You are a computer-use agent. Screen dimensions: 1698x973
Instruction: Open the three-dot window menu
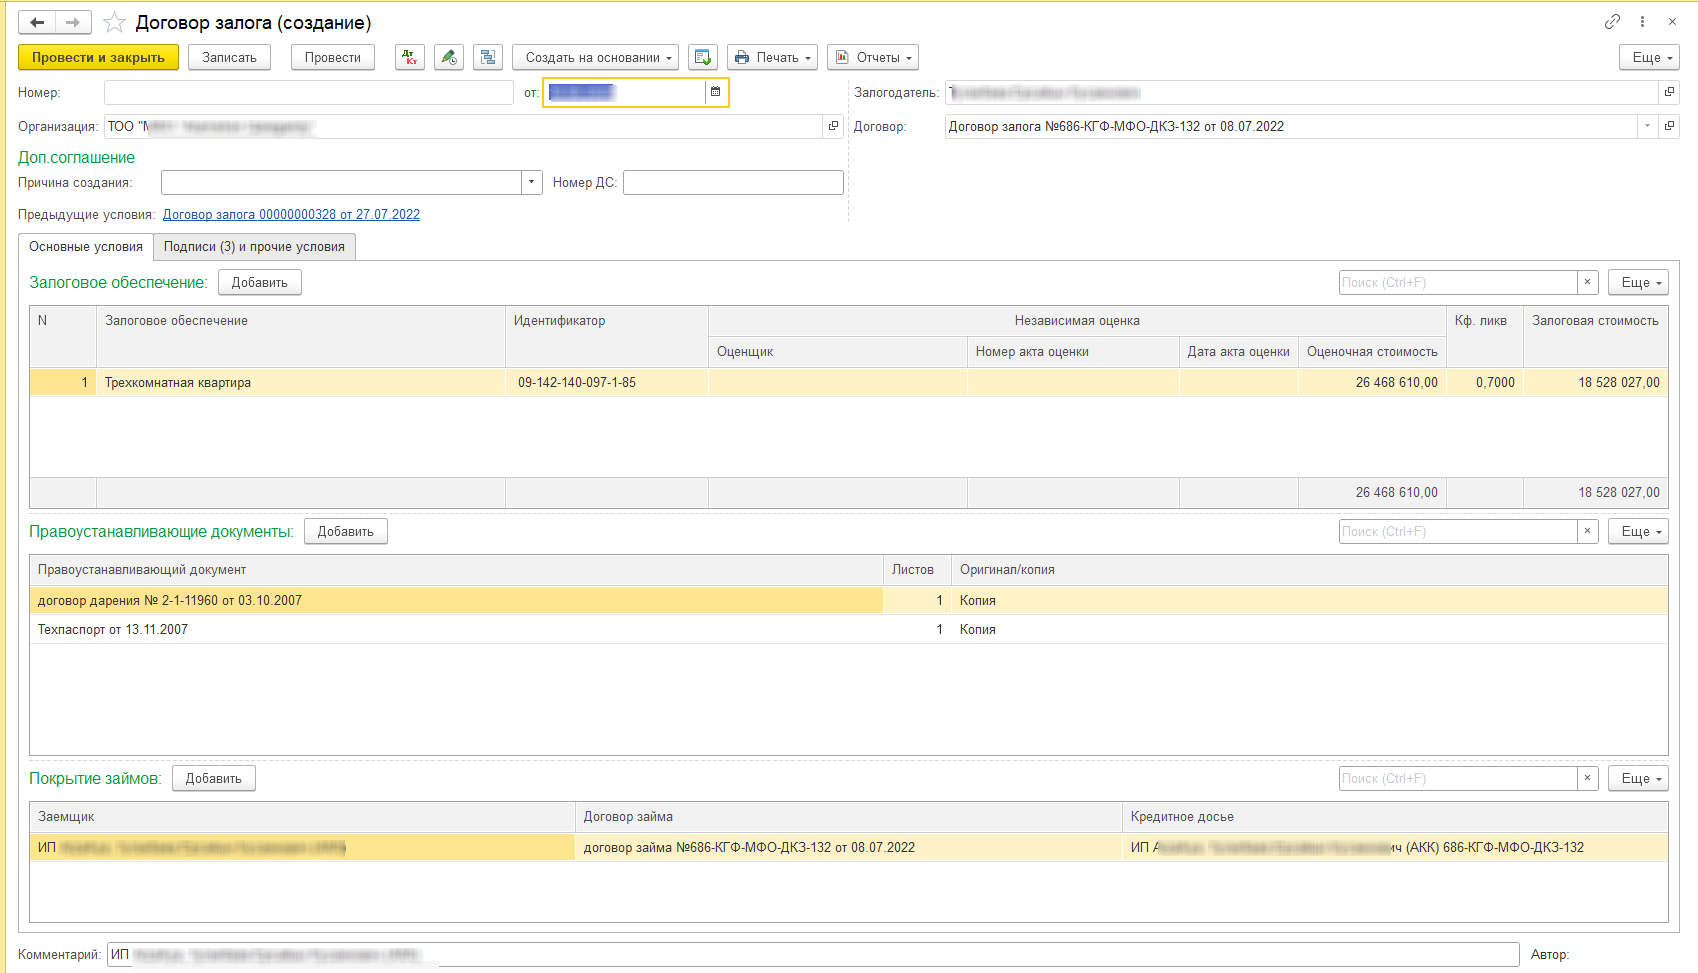coord(1642,22)
